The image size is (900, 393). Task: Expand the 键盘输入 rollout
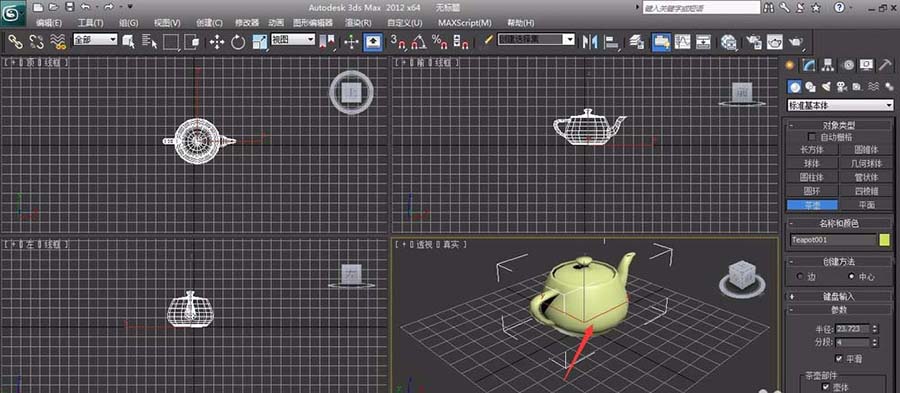tap(840, 297)
